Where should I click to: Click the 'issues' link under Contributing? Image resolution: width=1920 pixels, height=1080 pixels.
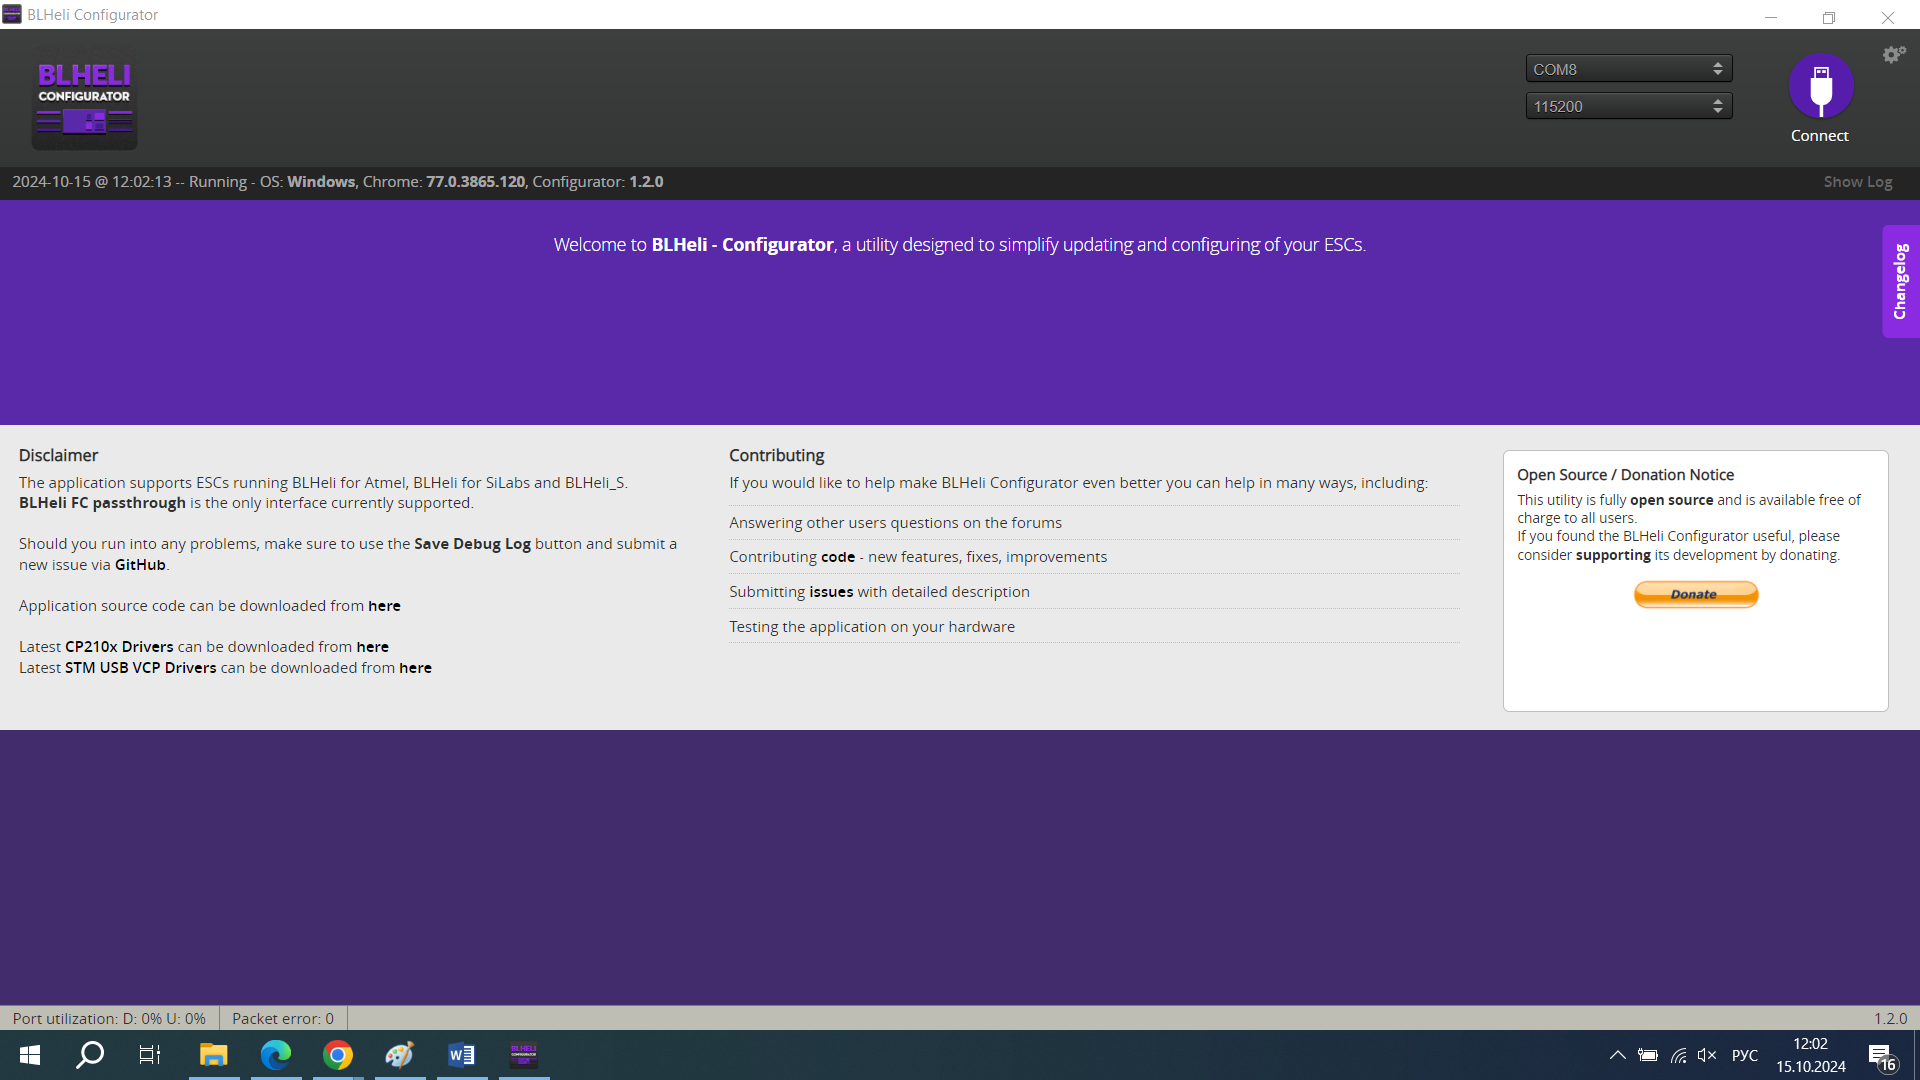pyautogui.click(x=831, y=592)
